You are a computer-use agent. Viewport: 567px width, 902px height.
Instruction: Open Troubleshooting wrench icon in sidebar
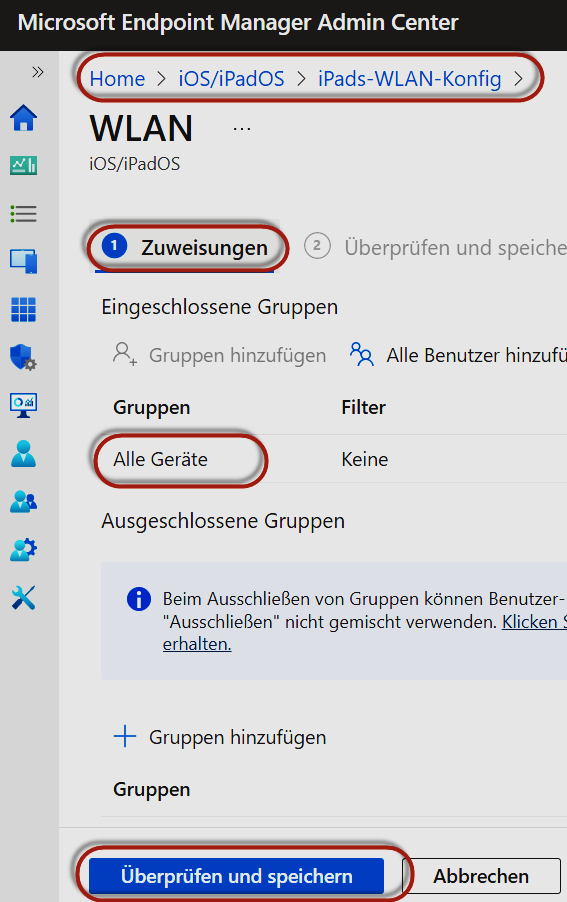click(x=24, y=598)
